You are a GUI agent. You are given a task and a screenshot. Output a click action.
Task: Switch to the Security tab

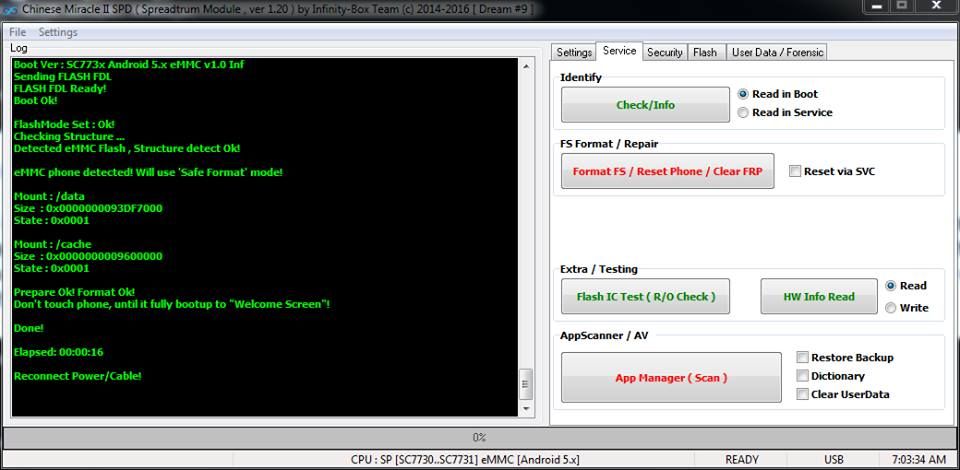(x=664, y=52)
